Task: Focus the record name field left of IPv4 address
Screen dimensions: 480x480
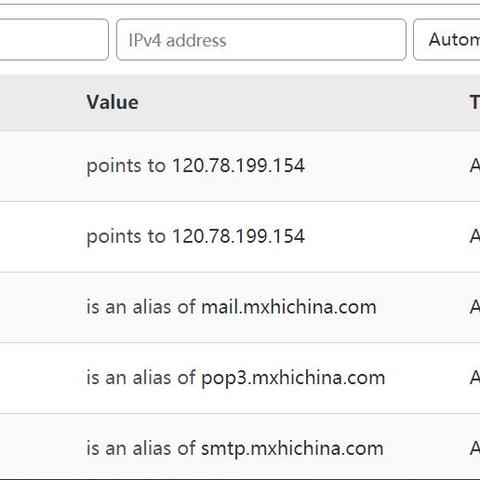Action: 54,40
